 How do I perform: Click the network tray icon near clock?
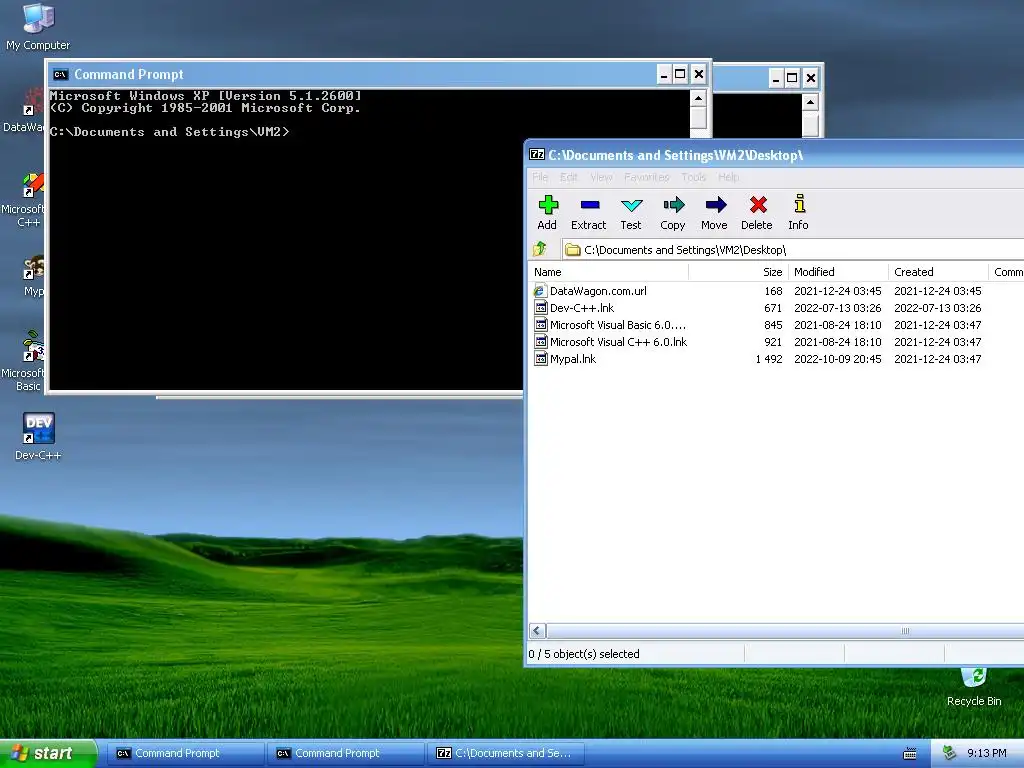point(949,753)
